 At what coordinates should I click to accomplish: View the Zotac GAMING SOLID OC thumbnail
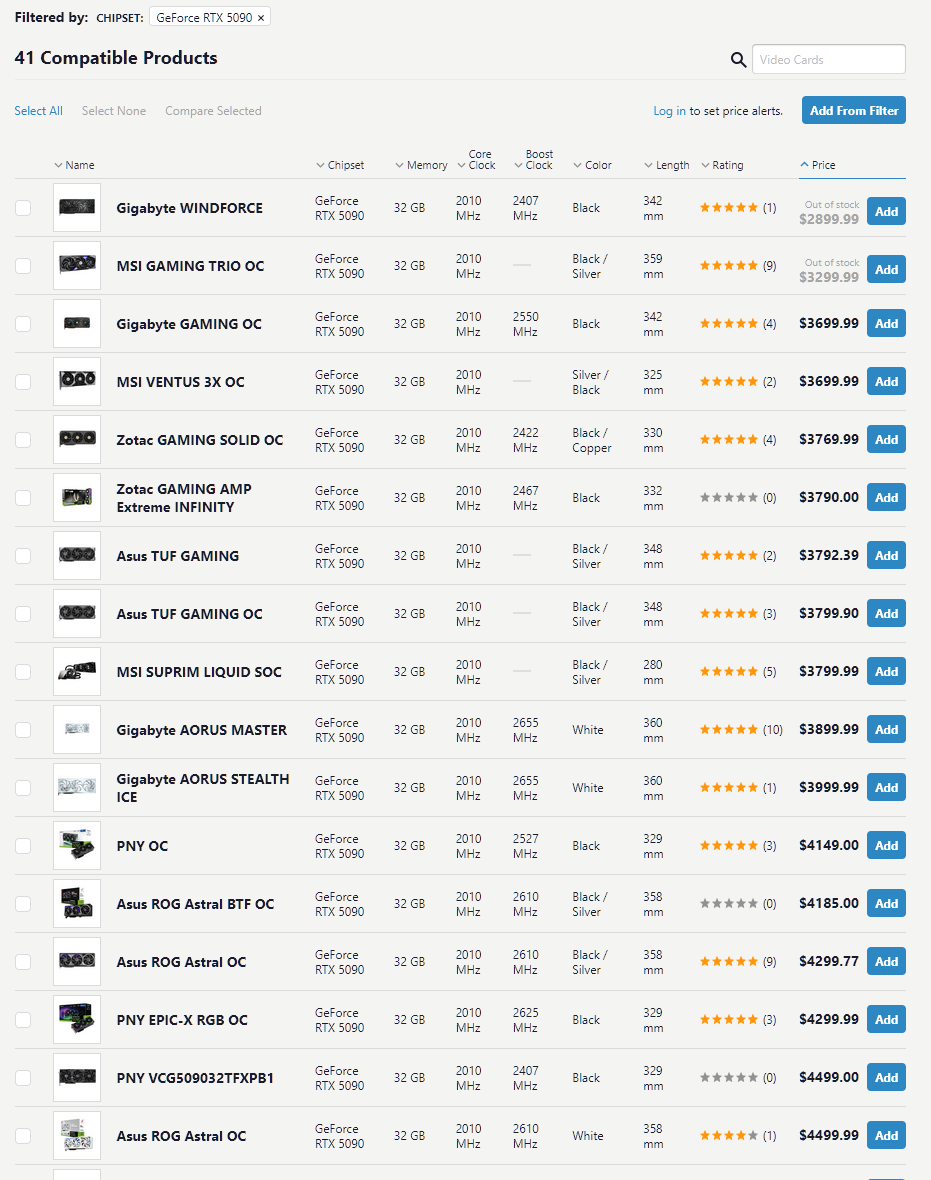click(77, 439)
